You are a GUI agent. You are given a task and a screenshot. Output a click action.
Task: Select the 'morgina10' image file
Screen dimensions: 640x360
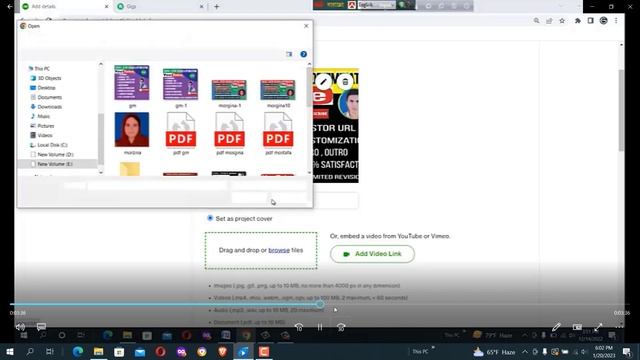(x=278, y=93)
